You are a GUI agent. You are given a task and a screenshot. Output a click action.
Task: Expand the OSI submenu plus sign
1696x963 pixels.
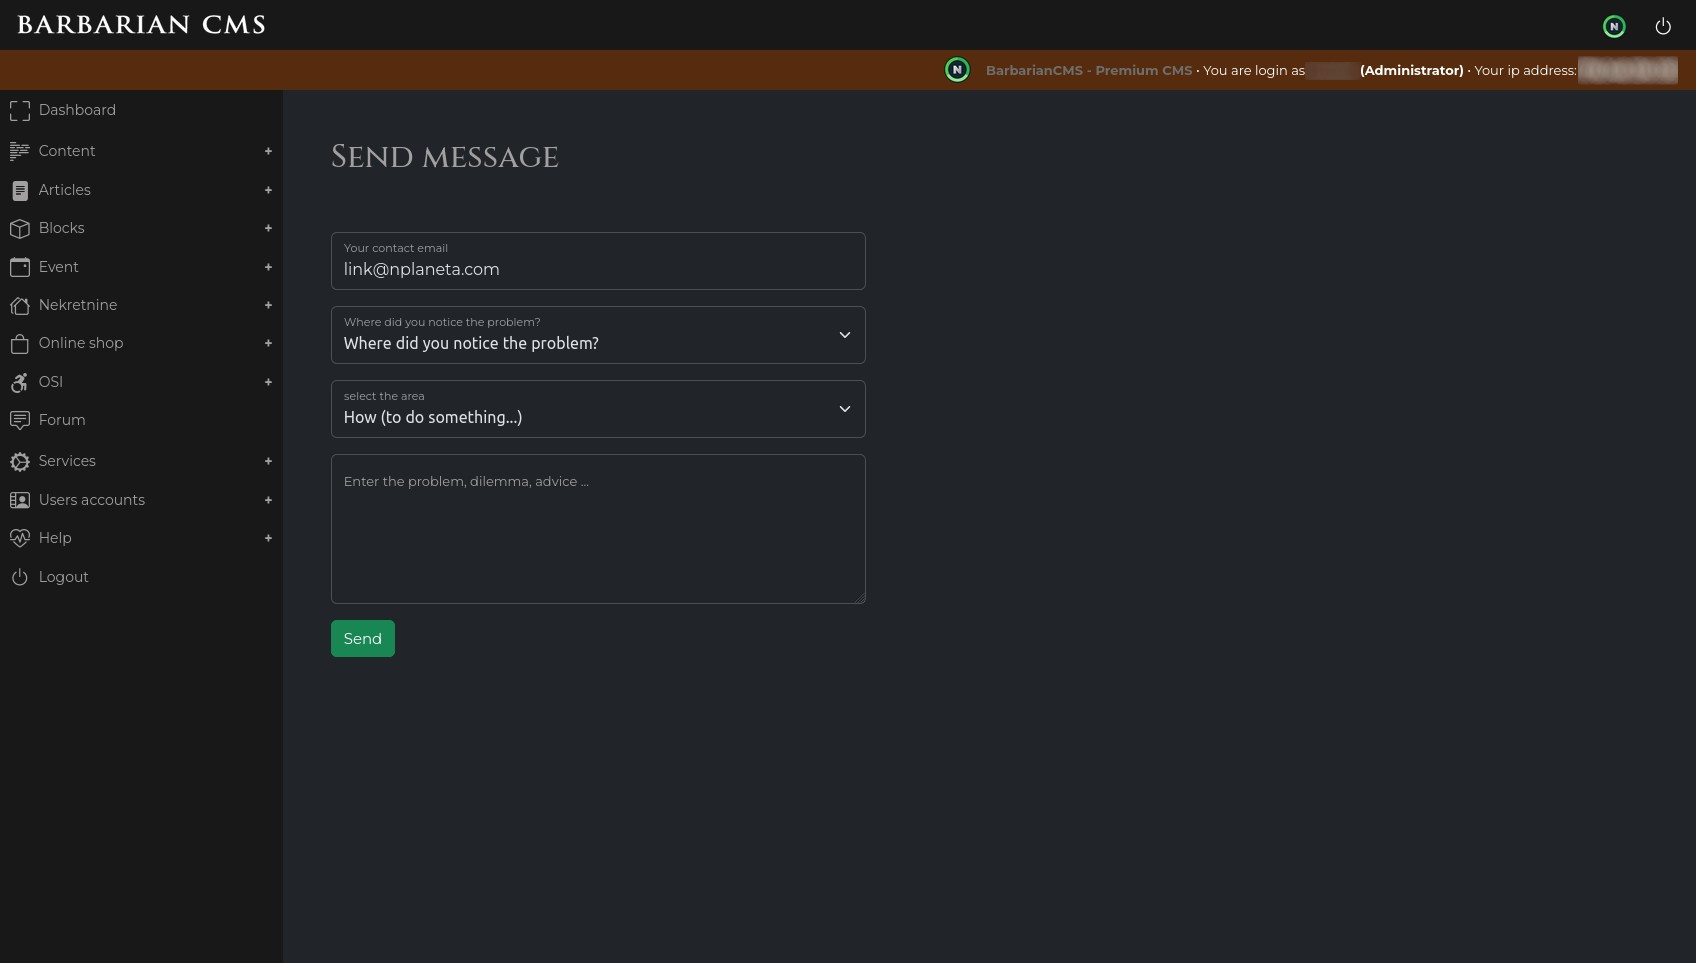[268, 382]
